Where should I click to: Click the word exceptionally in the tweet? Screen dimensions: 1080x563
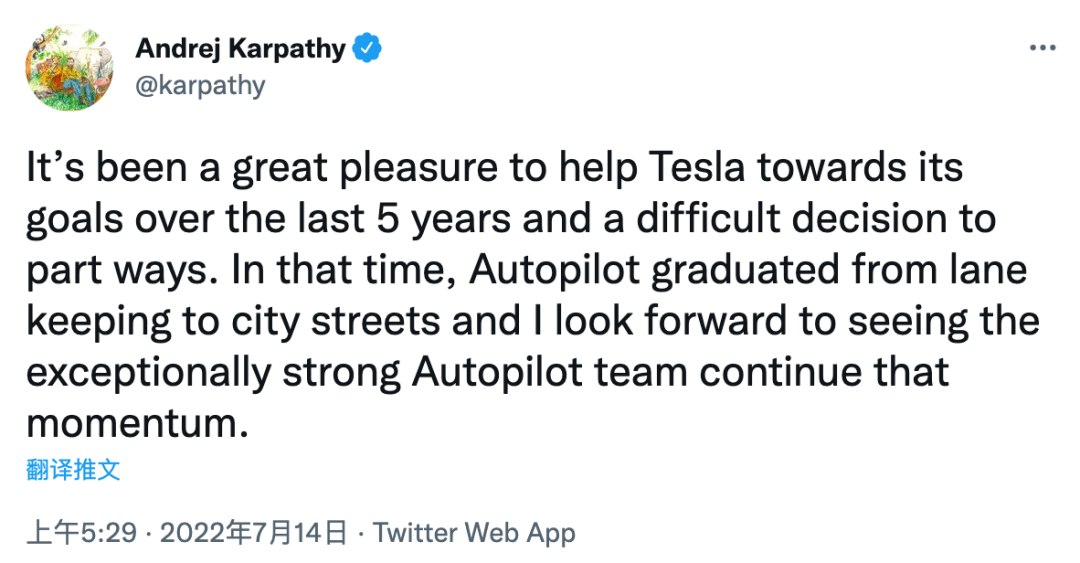(x=149, y=373)
